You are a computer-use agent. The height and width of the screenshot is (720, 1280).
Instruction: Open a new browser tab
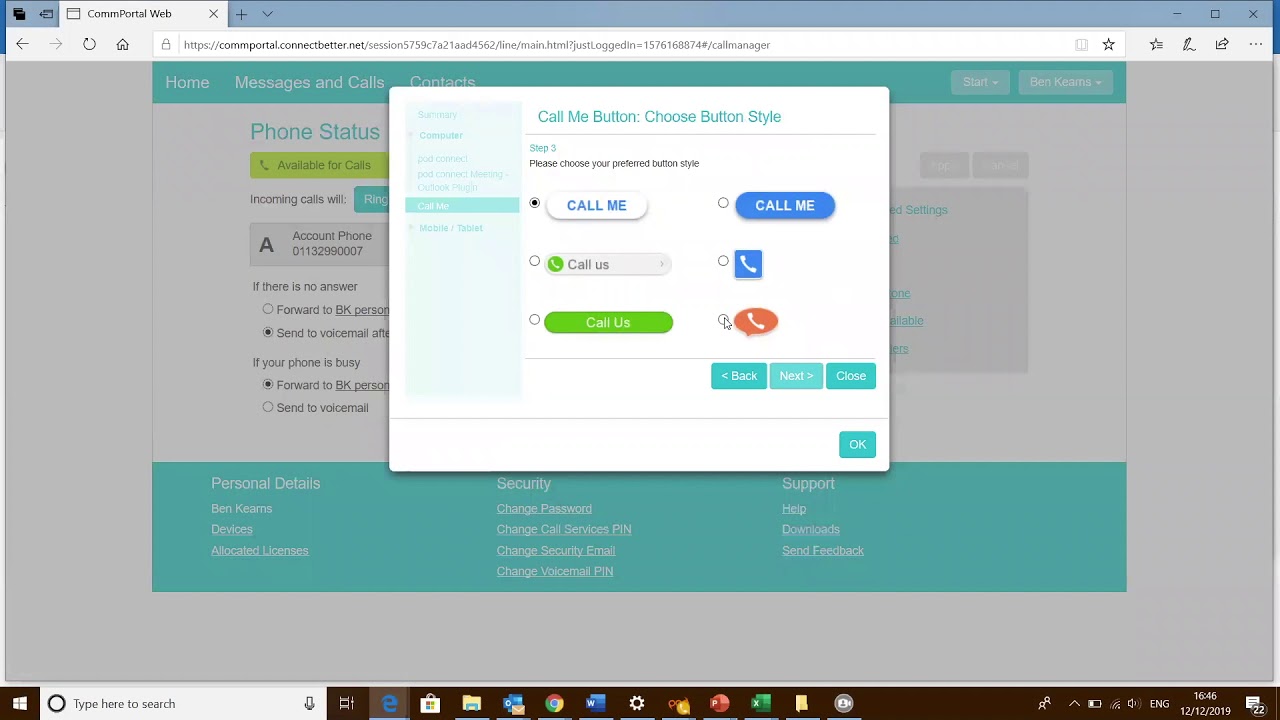(241, 14)
